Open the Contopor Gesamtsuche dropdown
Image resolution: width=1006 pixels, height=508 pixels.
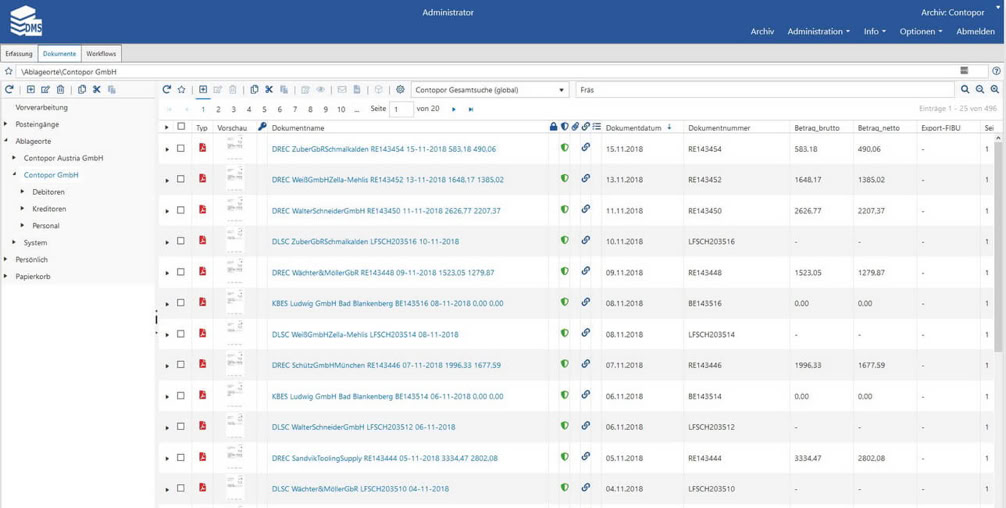click(489, 90)
